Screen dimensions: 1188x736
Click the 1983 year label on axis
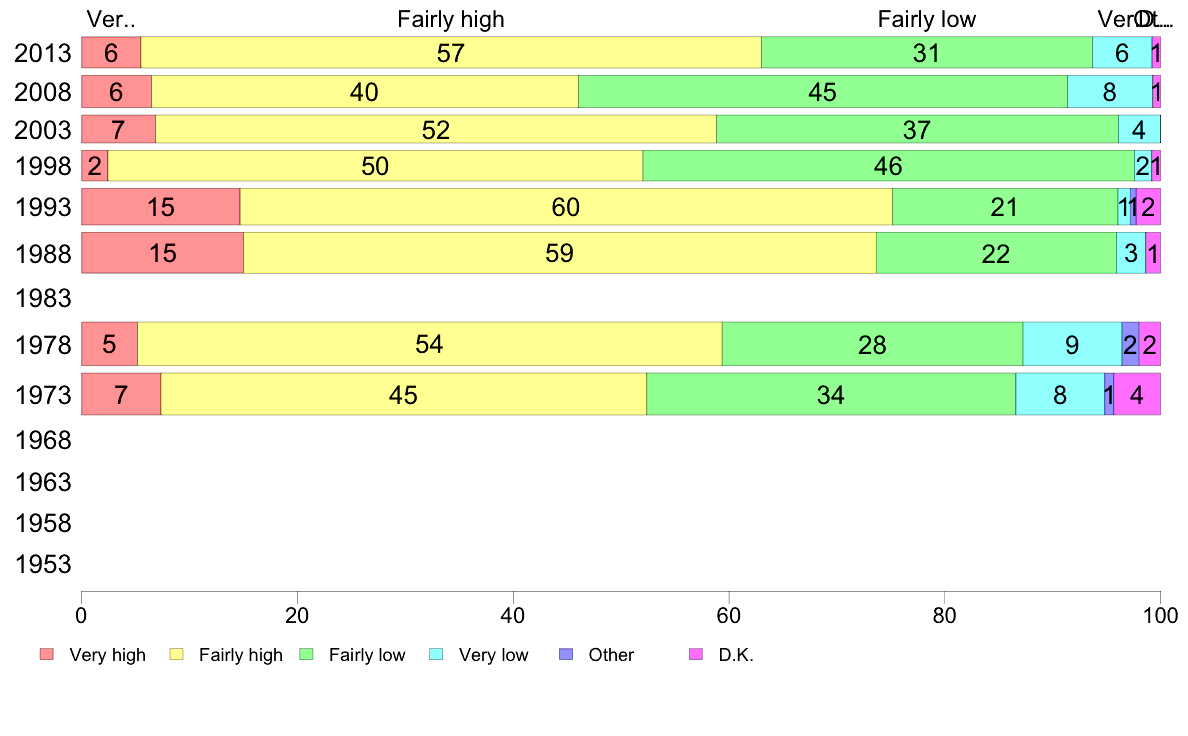(x=44, y=298)
